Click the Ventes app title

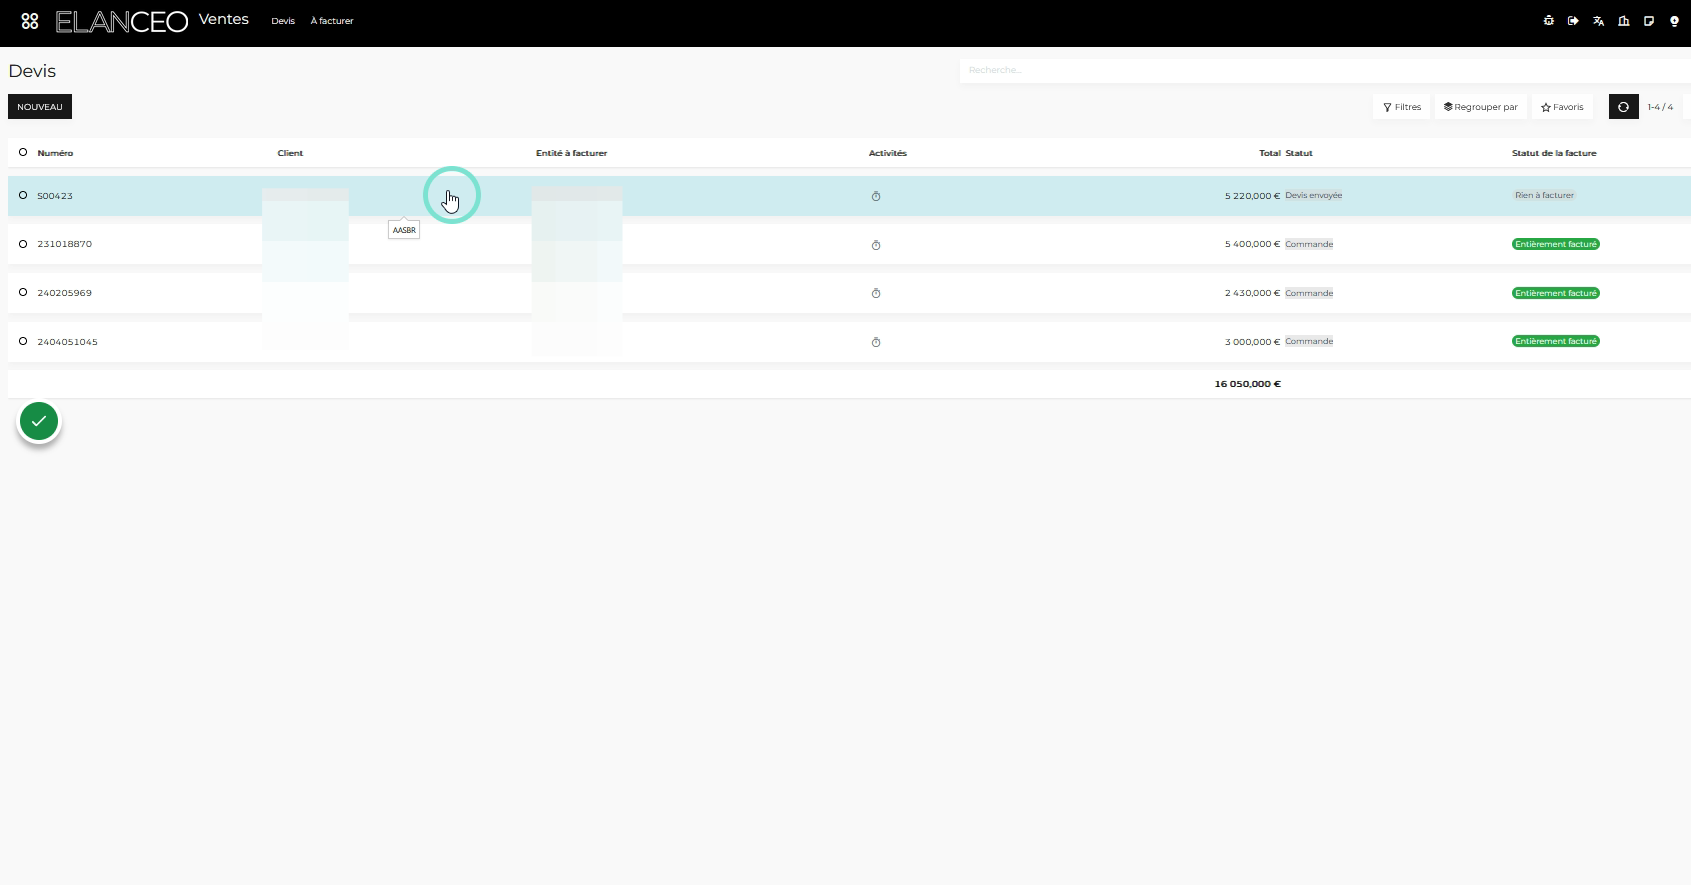224,19
